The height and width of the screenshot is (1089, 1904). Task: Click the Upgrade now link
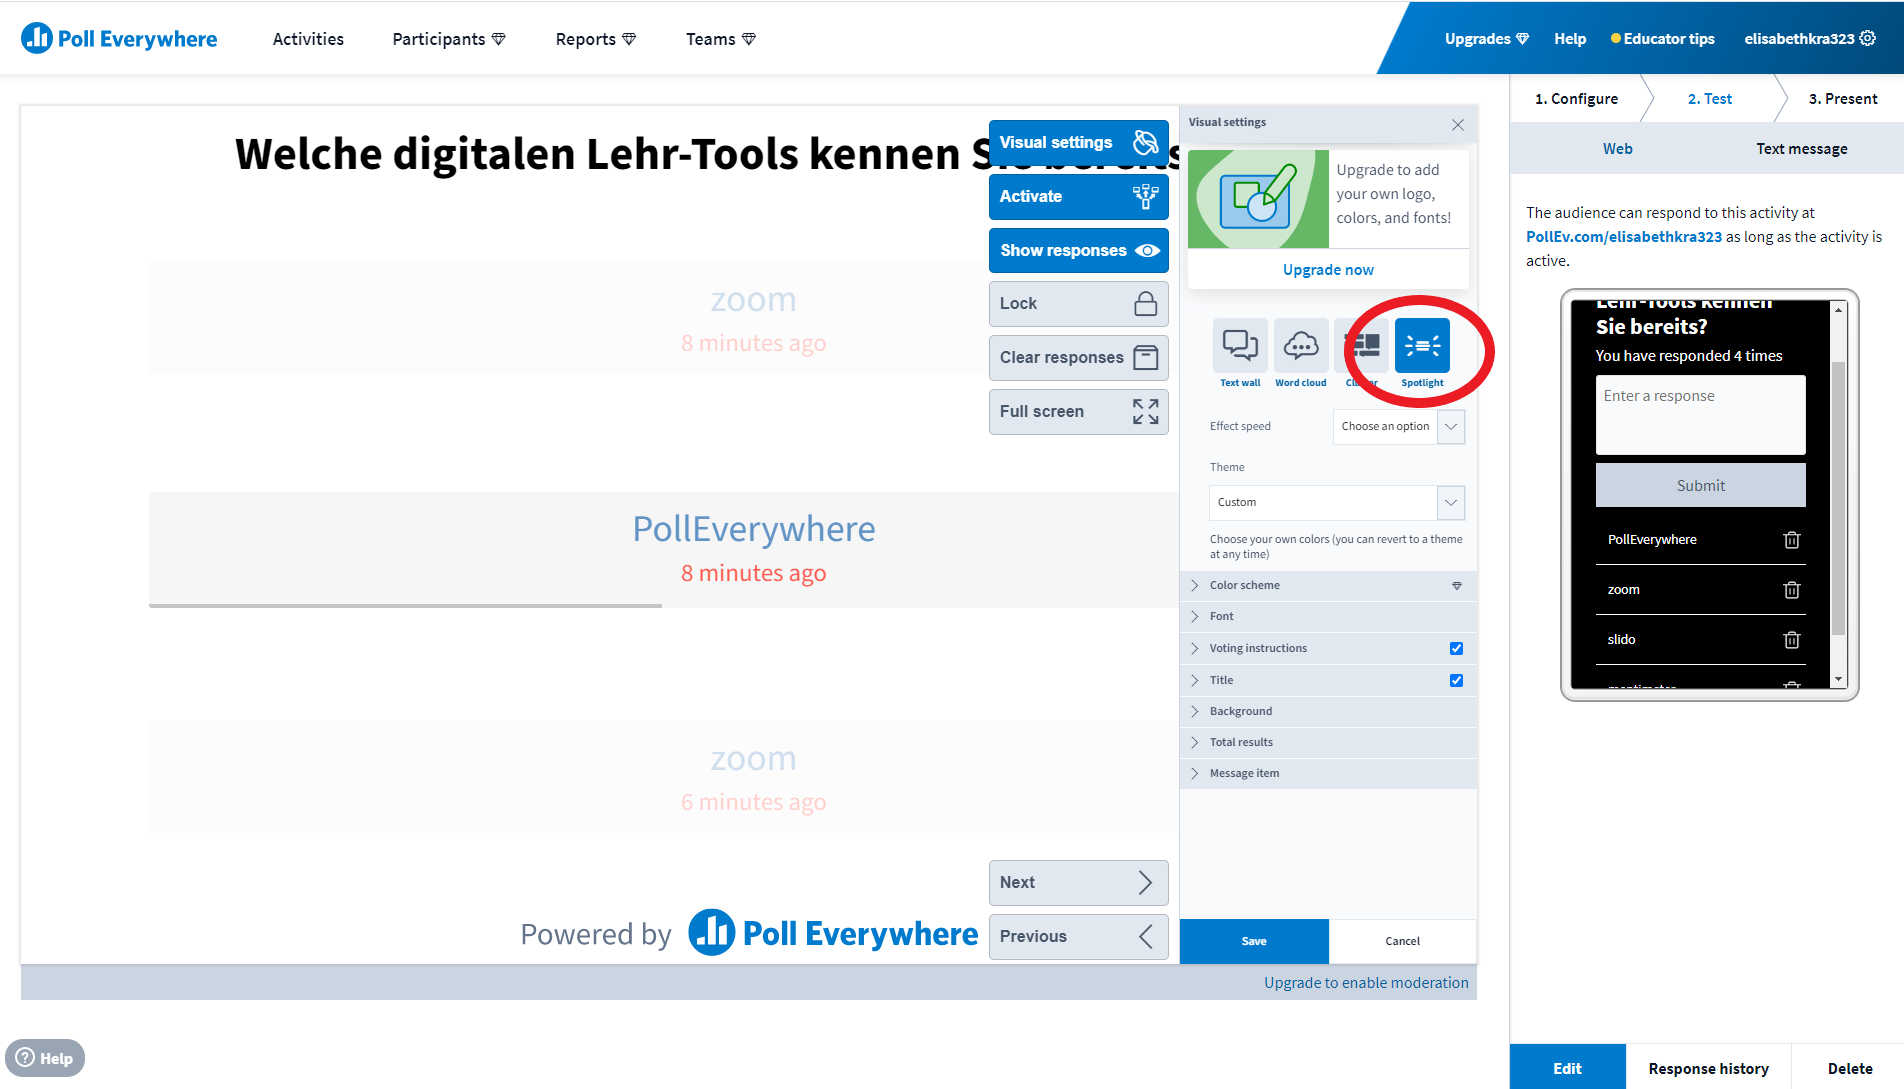[x=1328, y=270]
